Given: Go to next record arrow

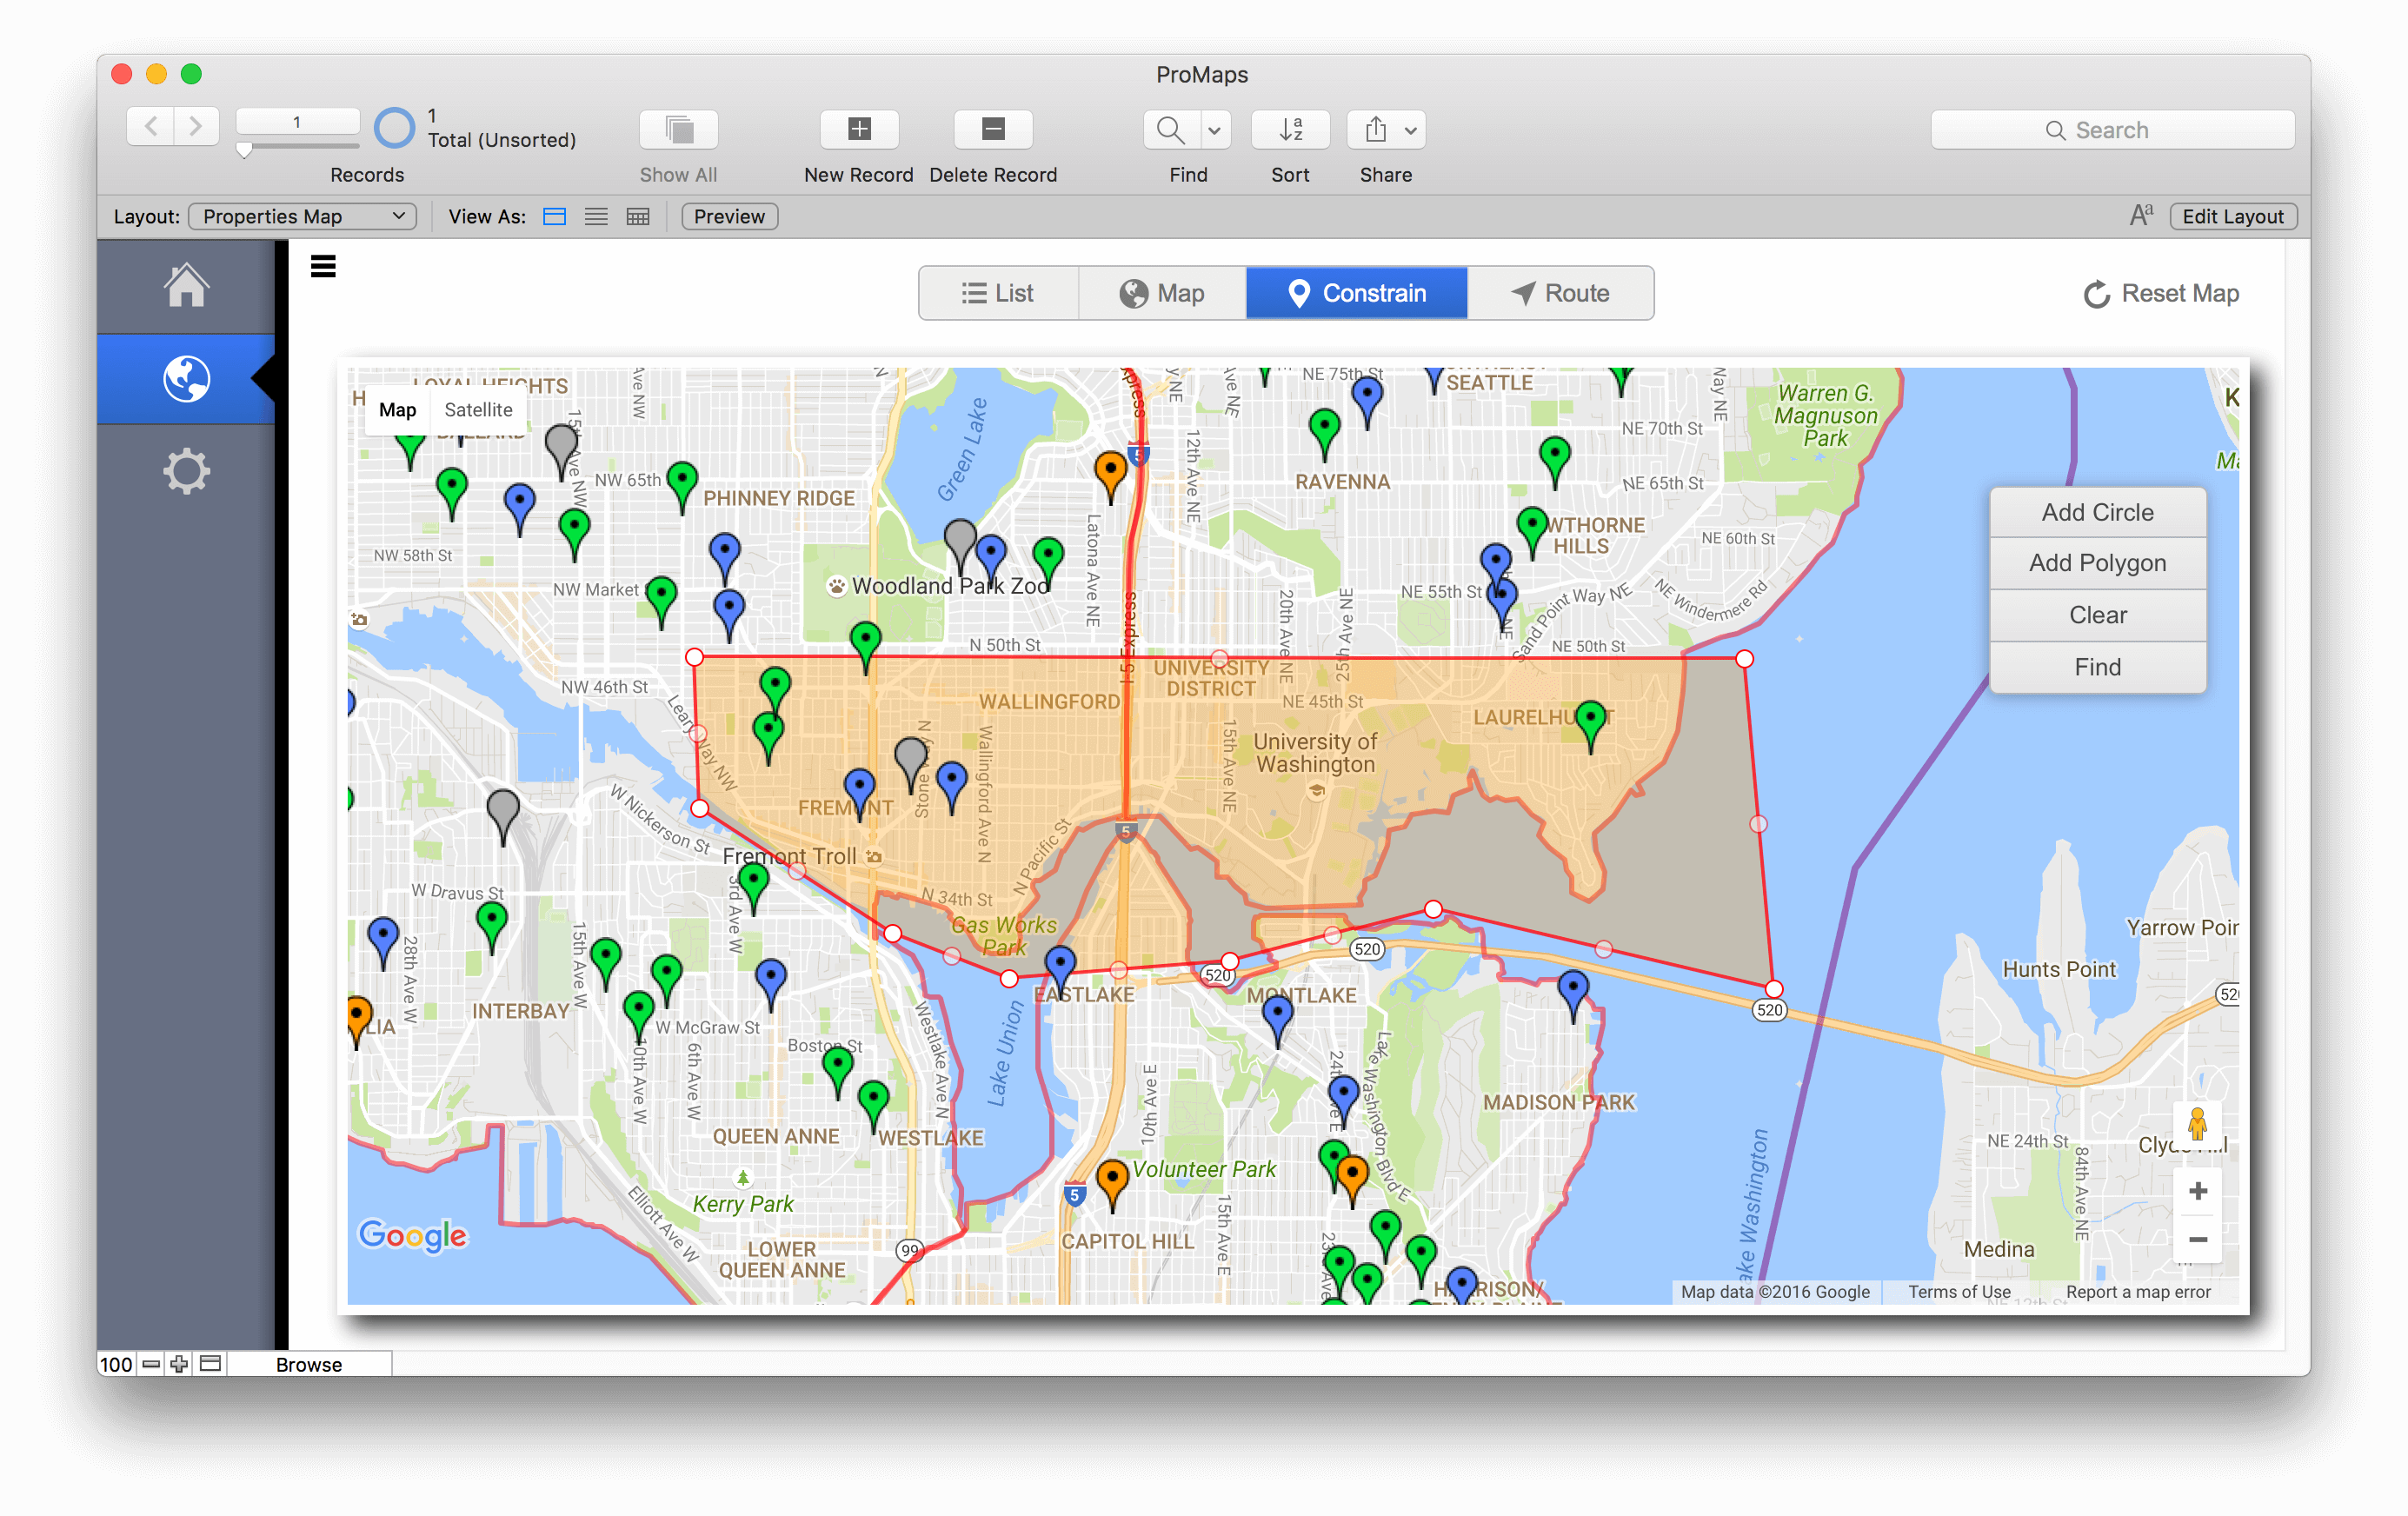Looking at the screenshot, I should [196, 127].
